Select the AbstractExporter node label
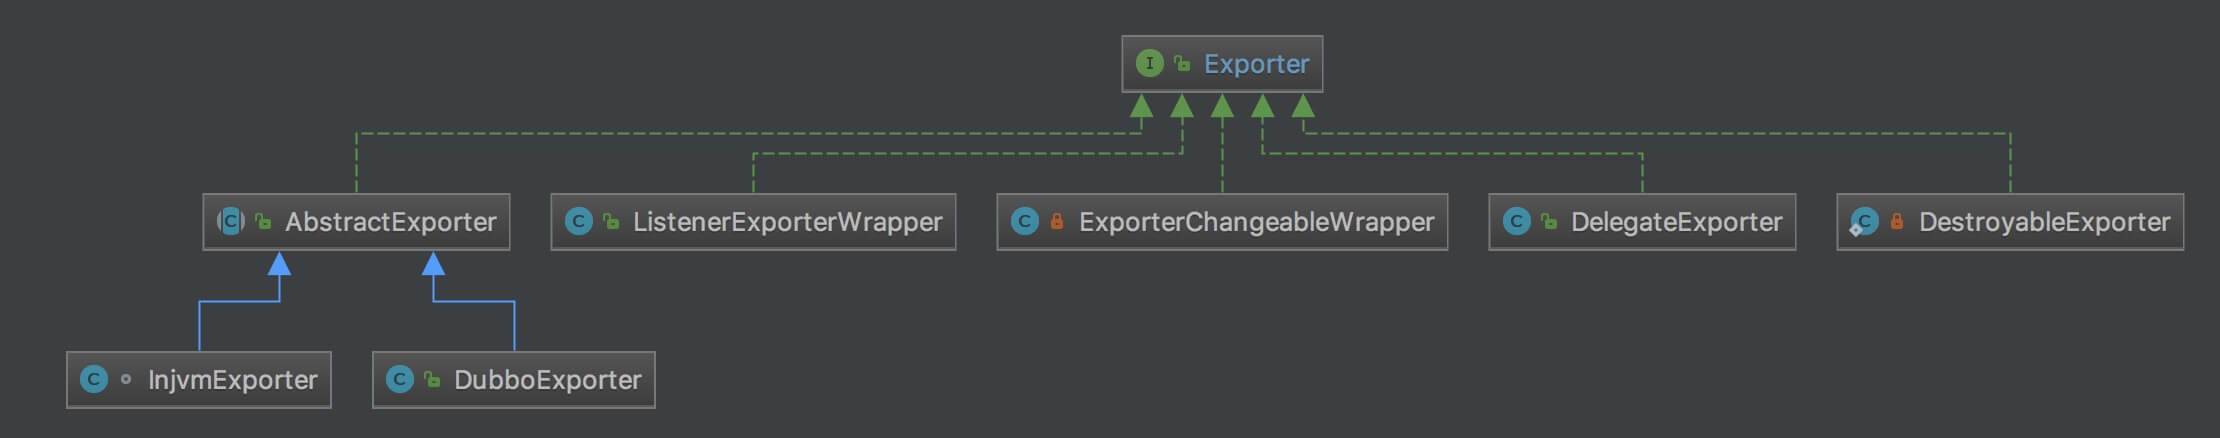The height and width of the screenshot is (438, 2220). click(x=391, y=222)
